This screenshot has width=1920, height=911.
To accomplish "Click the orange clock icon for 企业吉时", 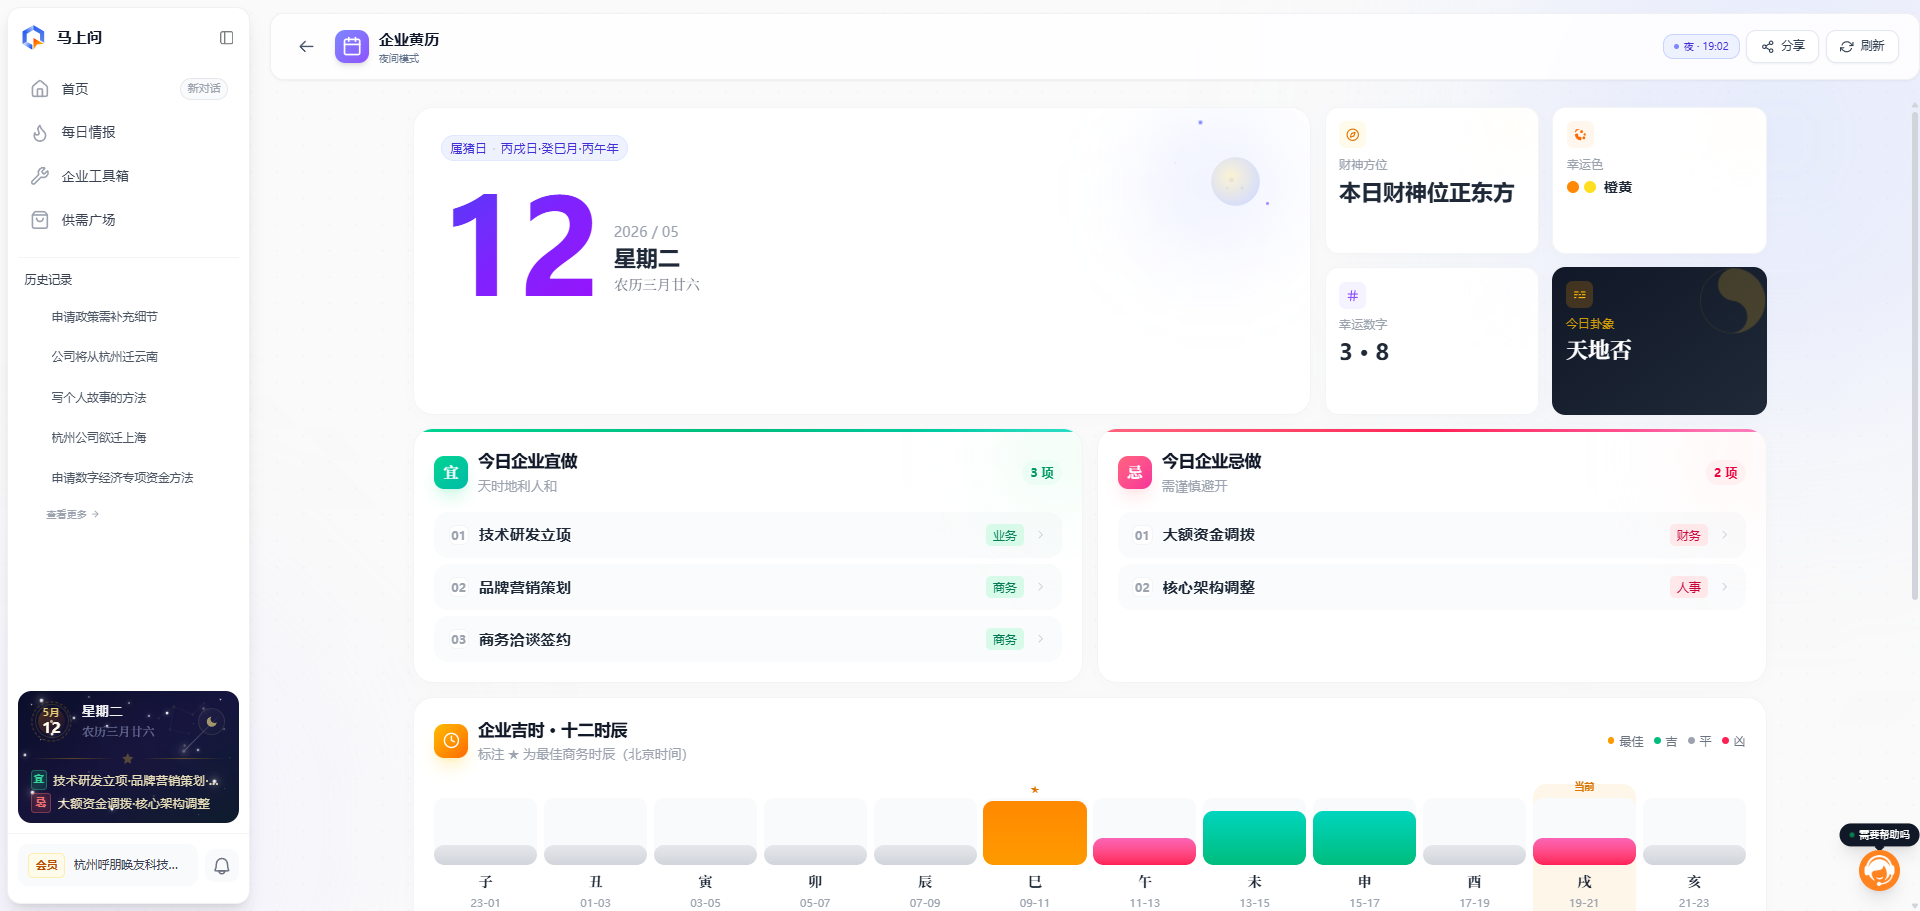I will 451,741.
